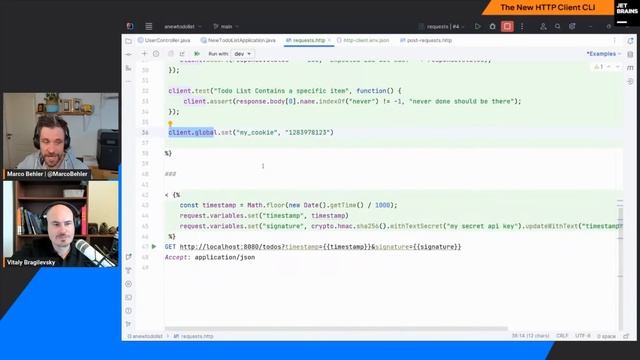Open the Problems tool window icon
This screenshot has width=640, height=360.
[129, 311]
